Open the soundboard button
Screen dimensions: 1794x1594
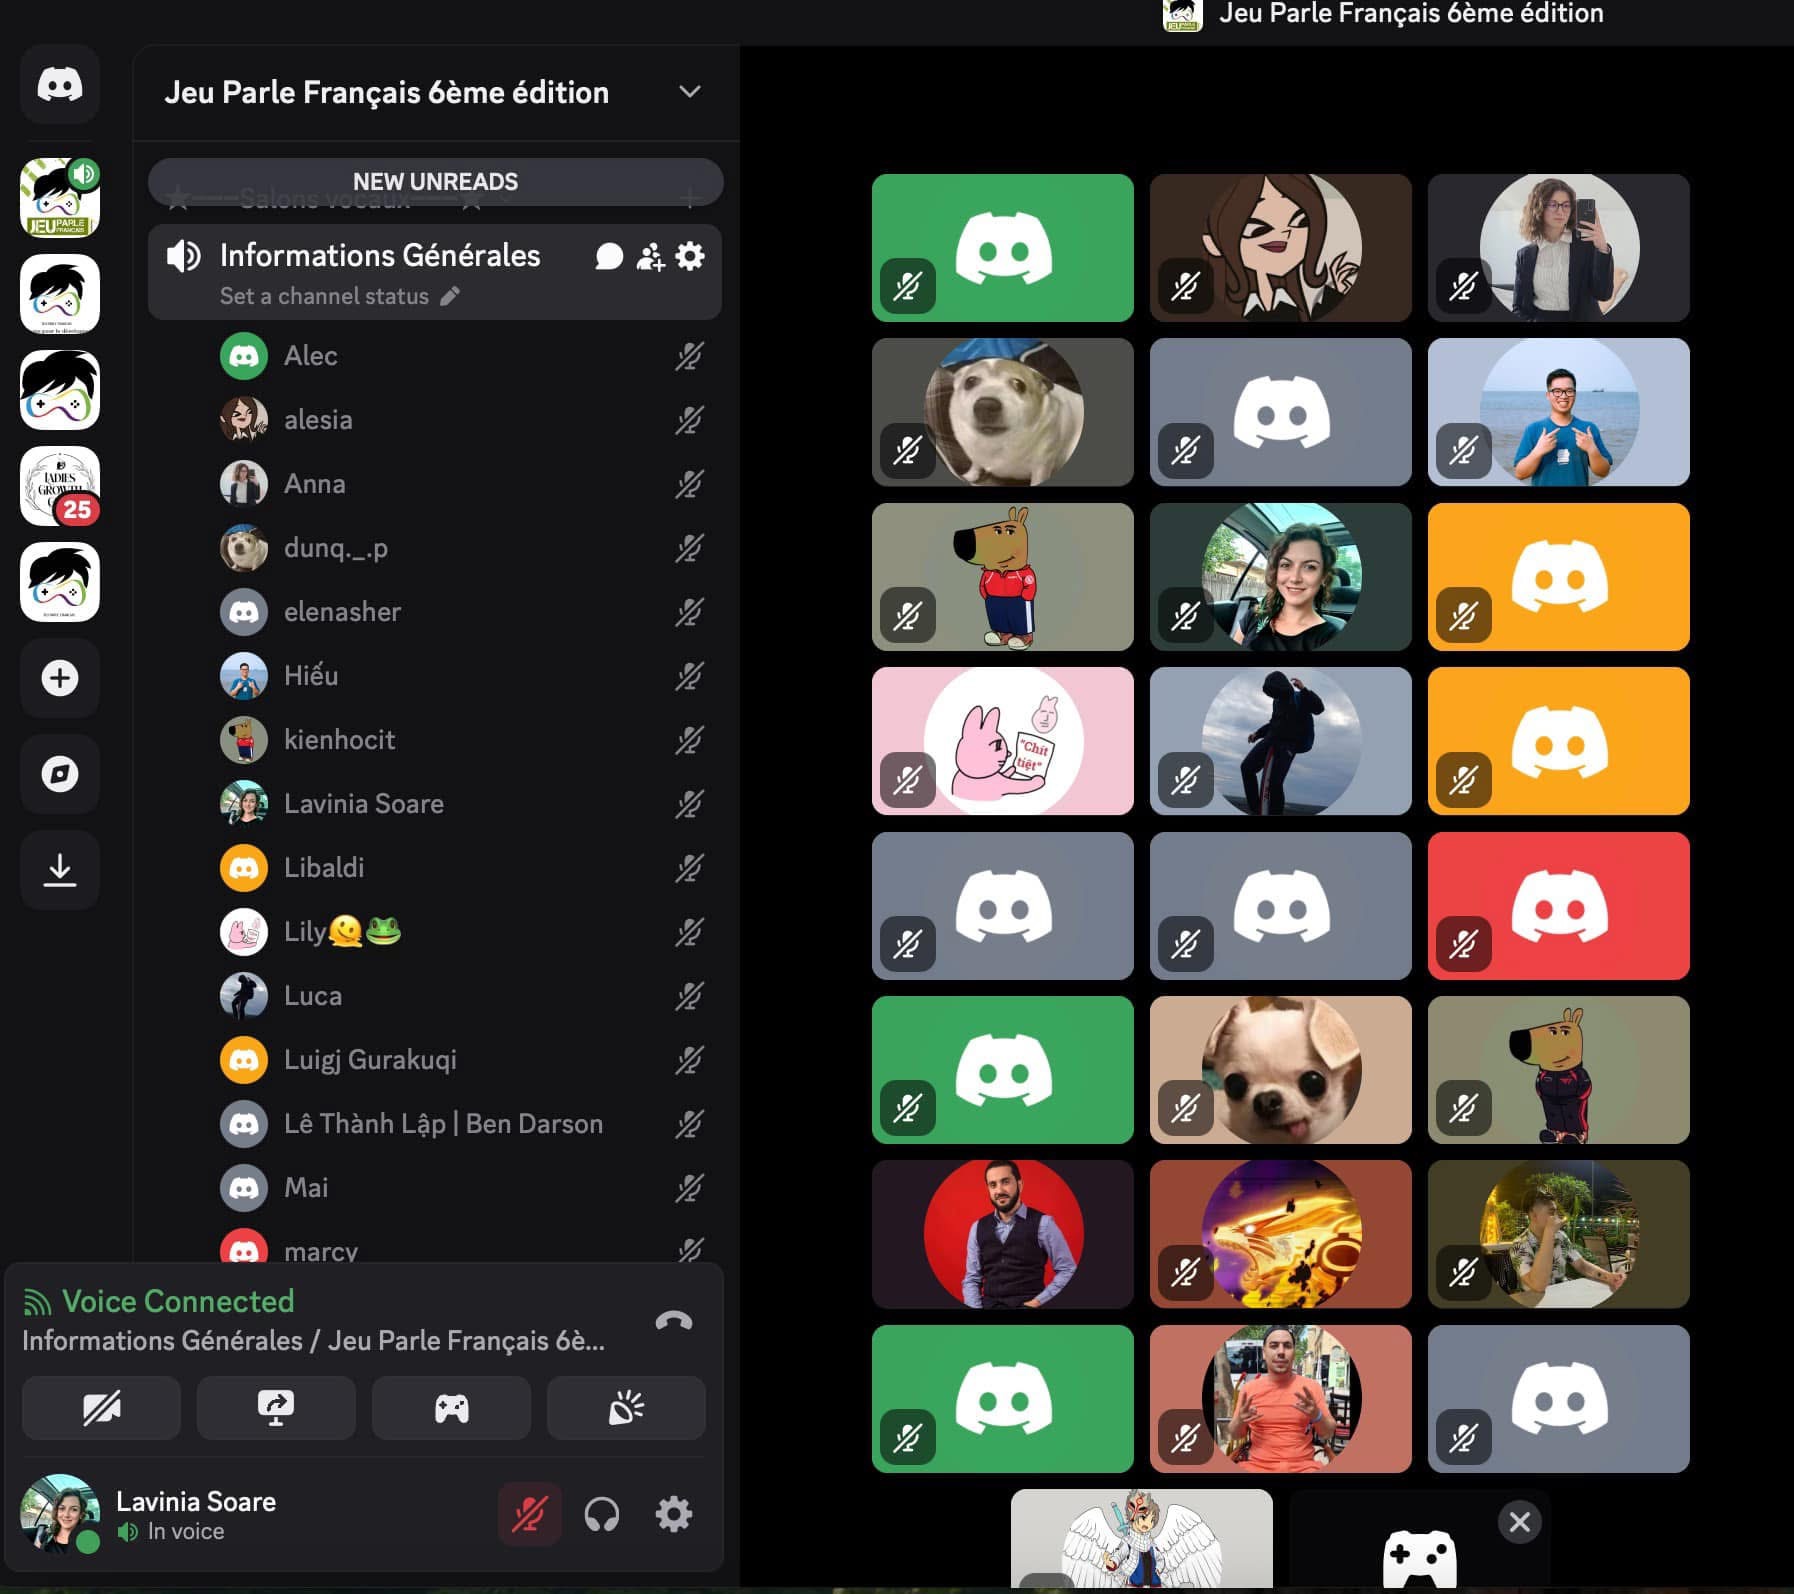coord(626,1408)
